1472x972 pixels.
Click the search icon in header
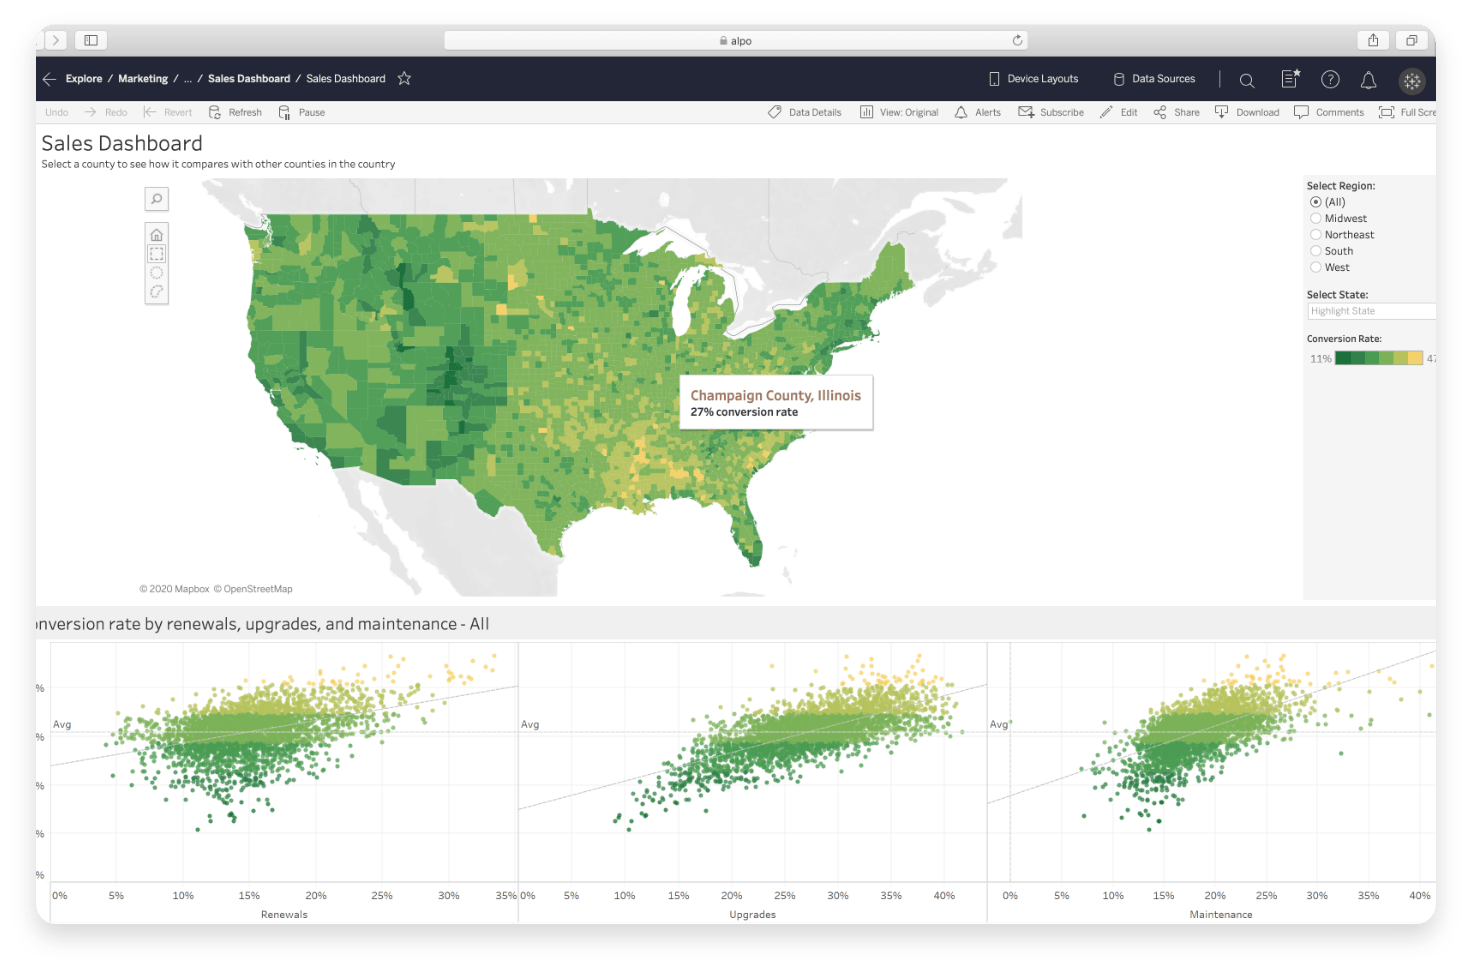coord(1247,80)
